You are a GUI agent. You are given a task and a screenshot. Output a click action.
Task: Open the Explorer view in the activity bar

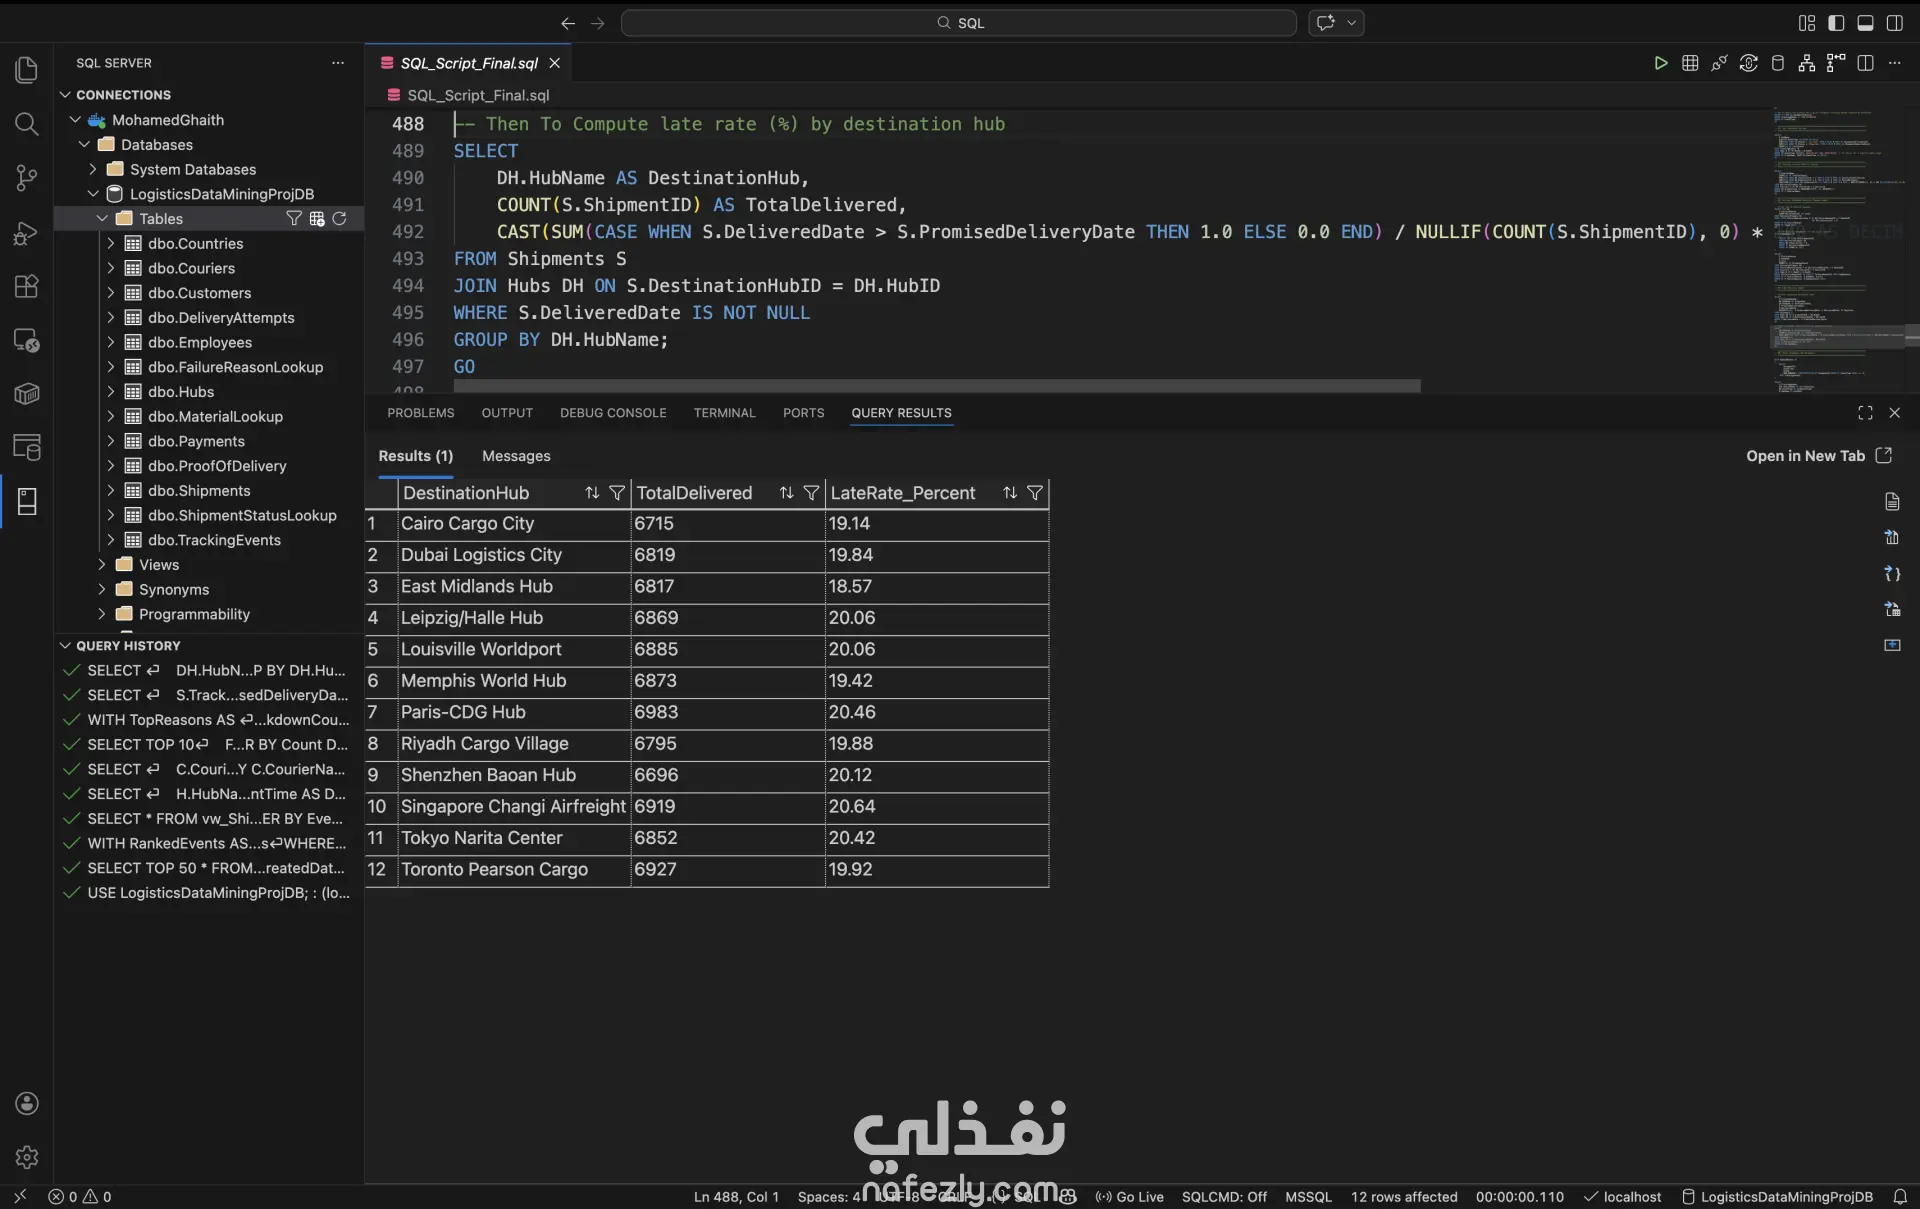27,70
